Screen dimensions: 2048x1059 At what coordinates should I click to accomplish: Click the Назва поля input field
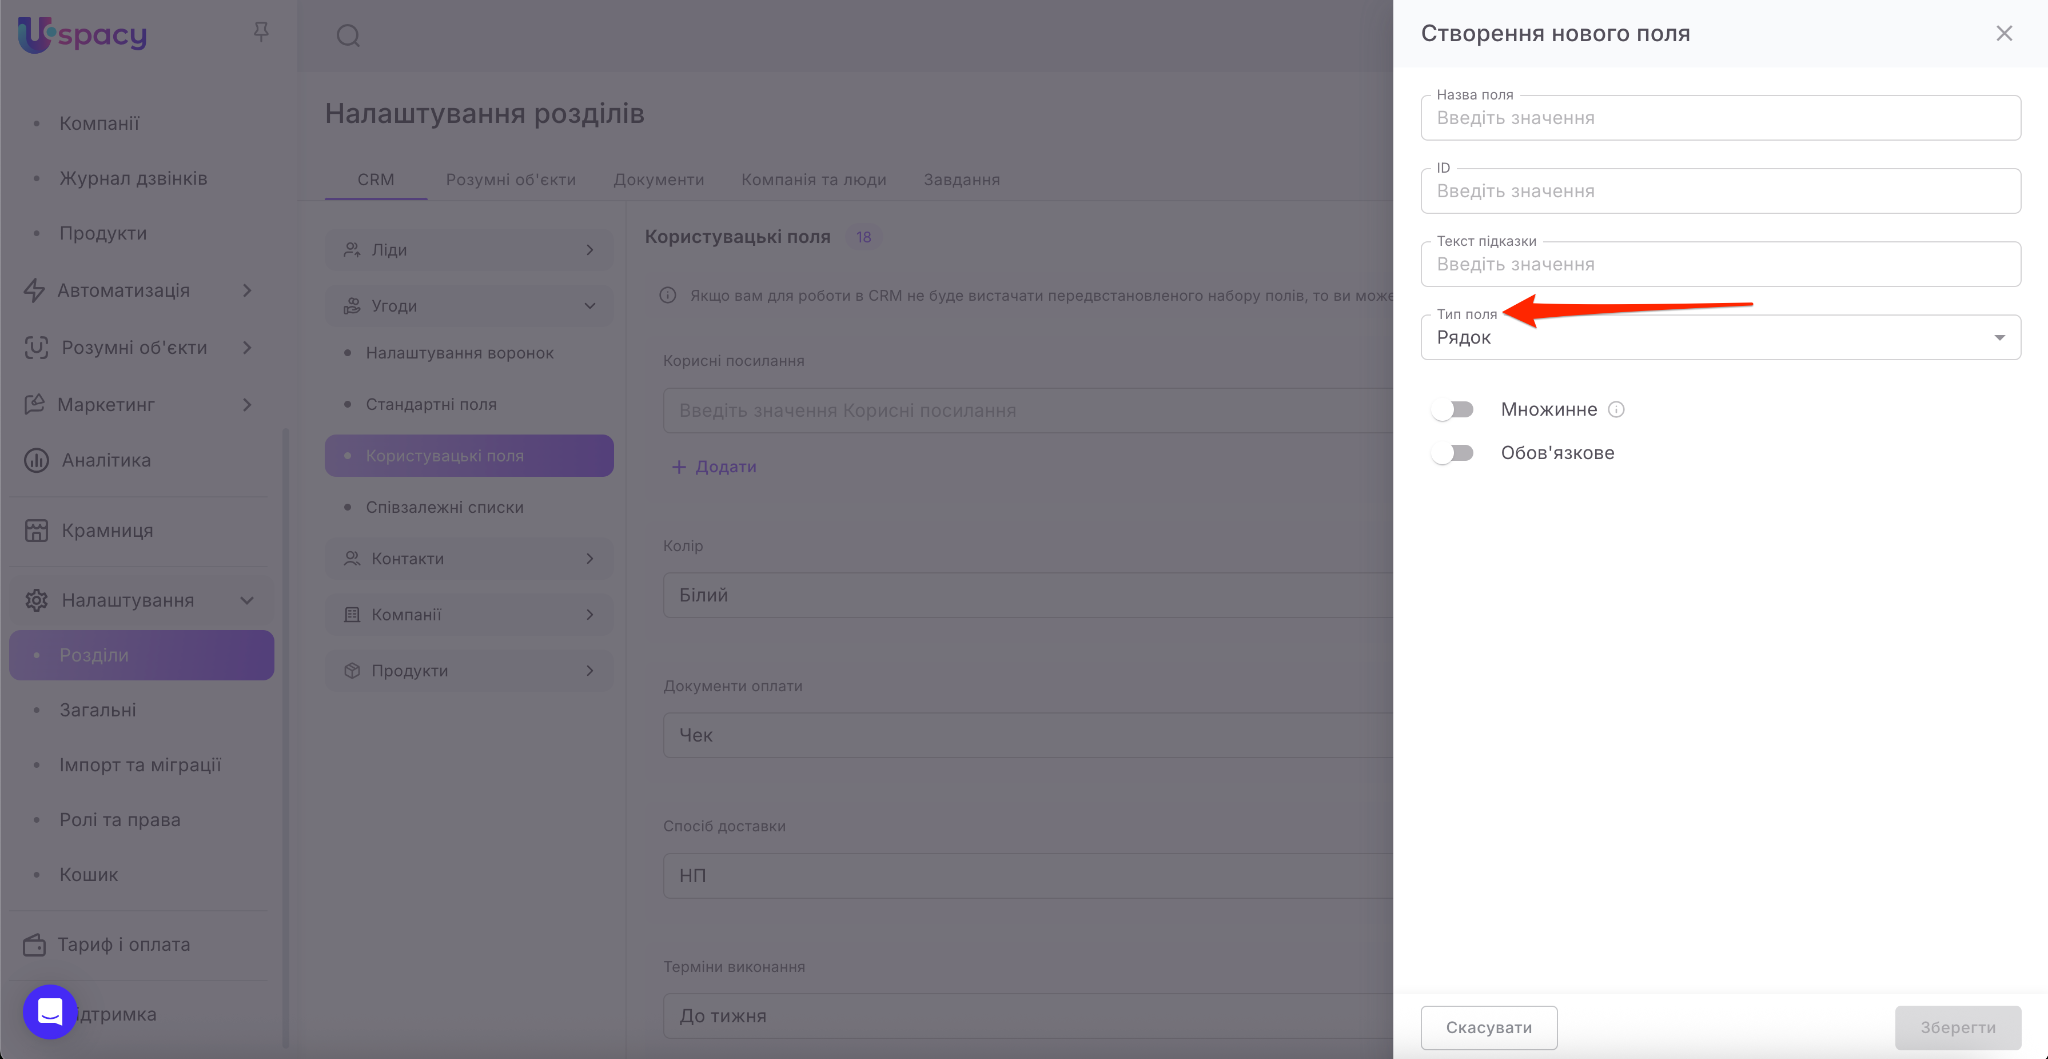[x=1720, y=118]
